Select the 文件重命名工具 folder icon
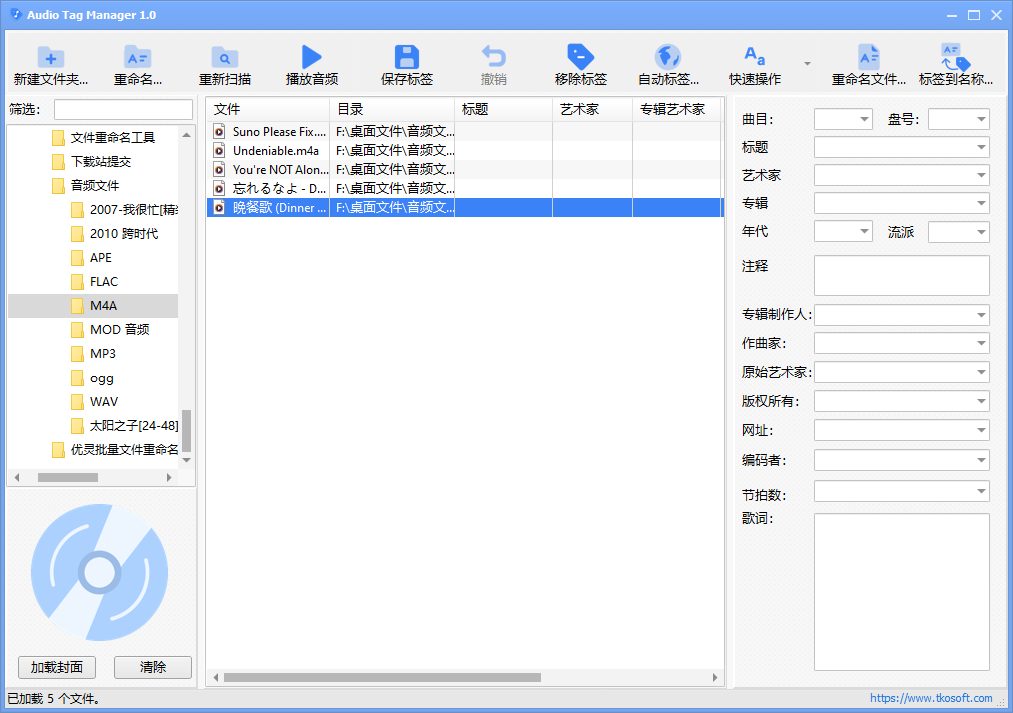This screenshot has height=713, width=1013. click(58, 138)
